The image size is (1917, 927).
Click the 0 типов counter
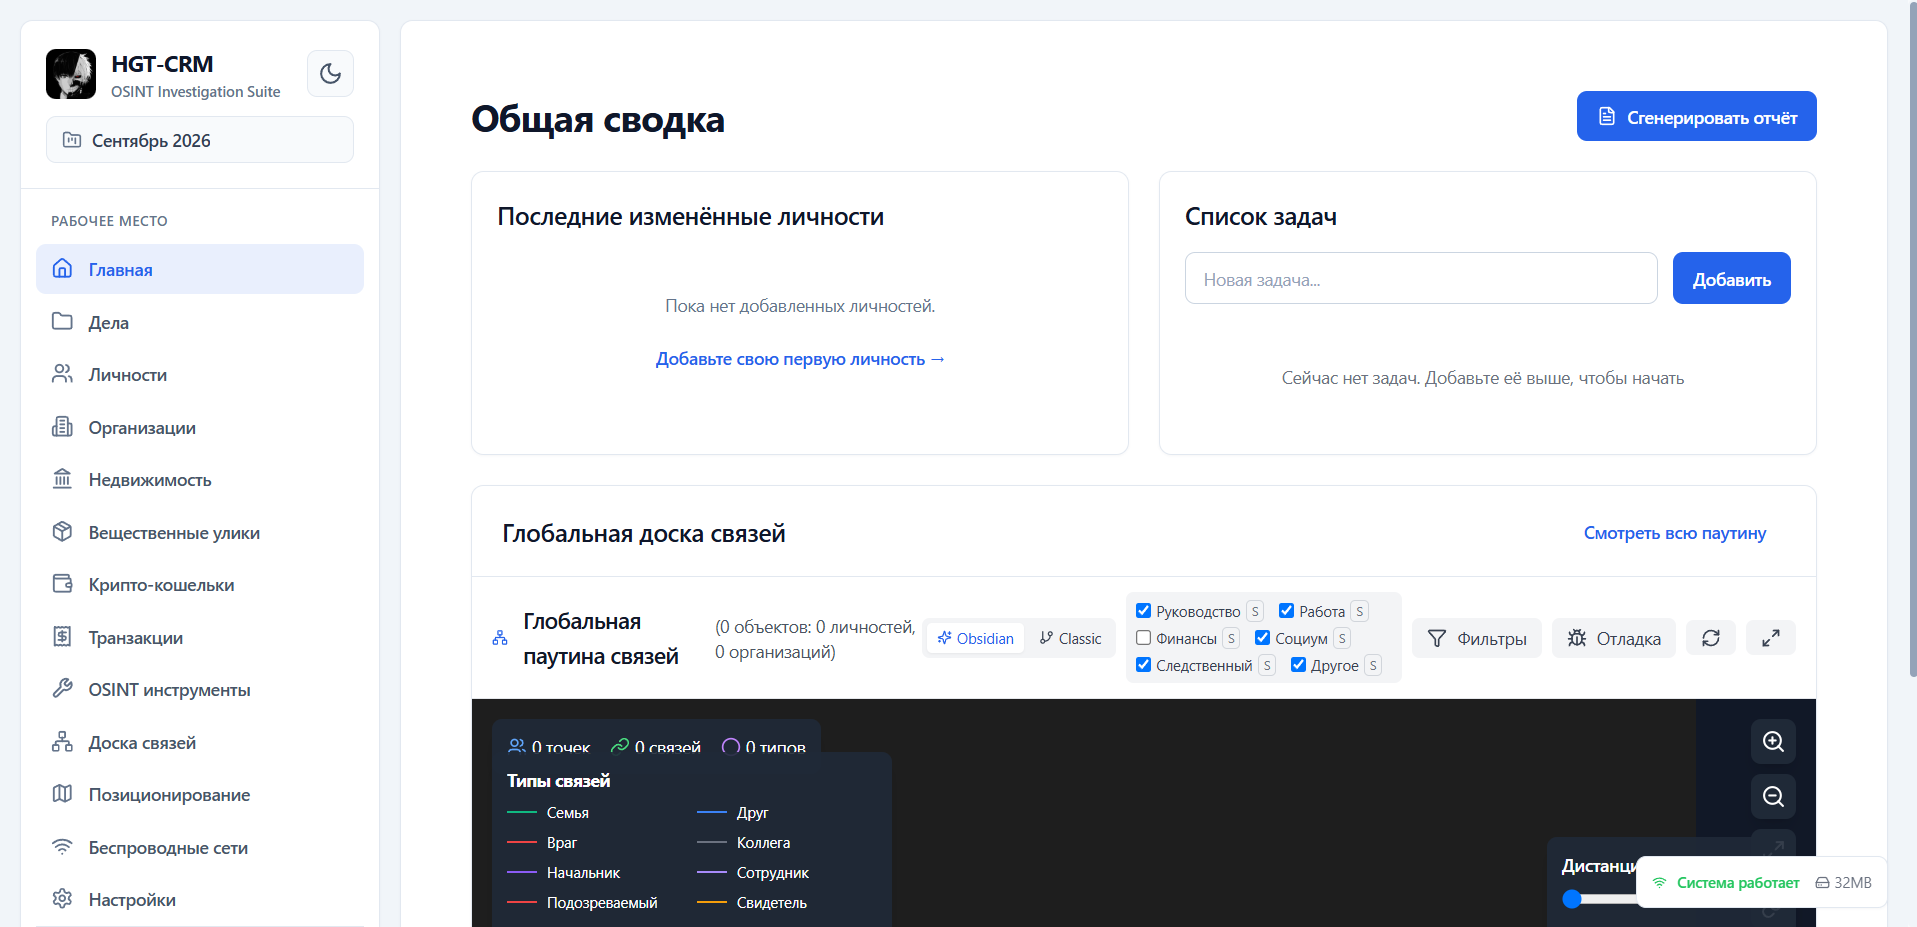[763, 746]
